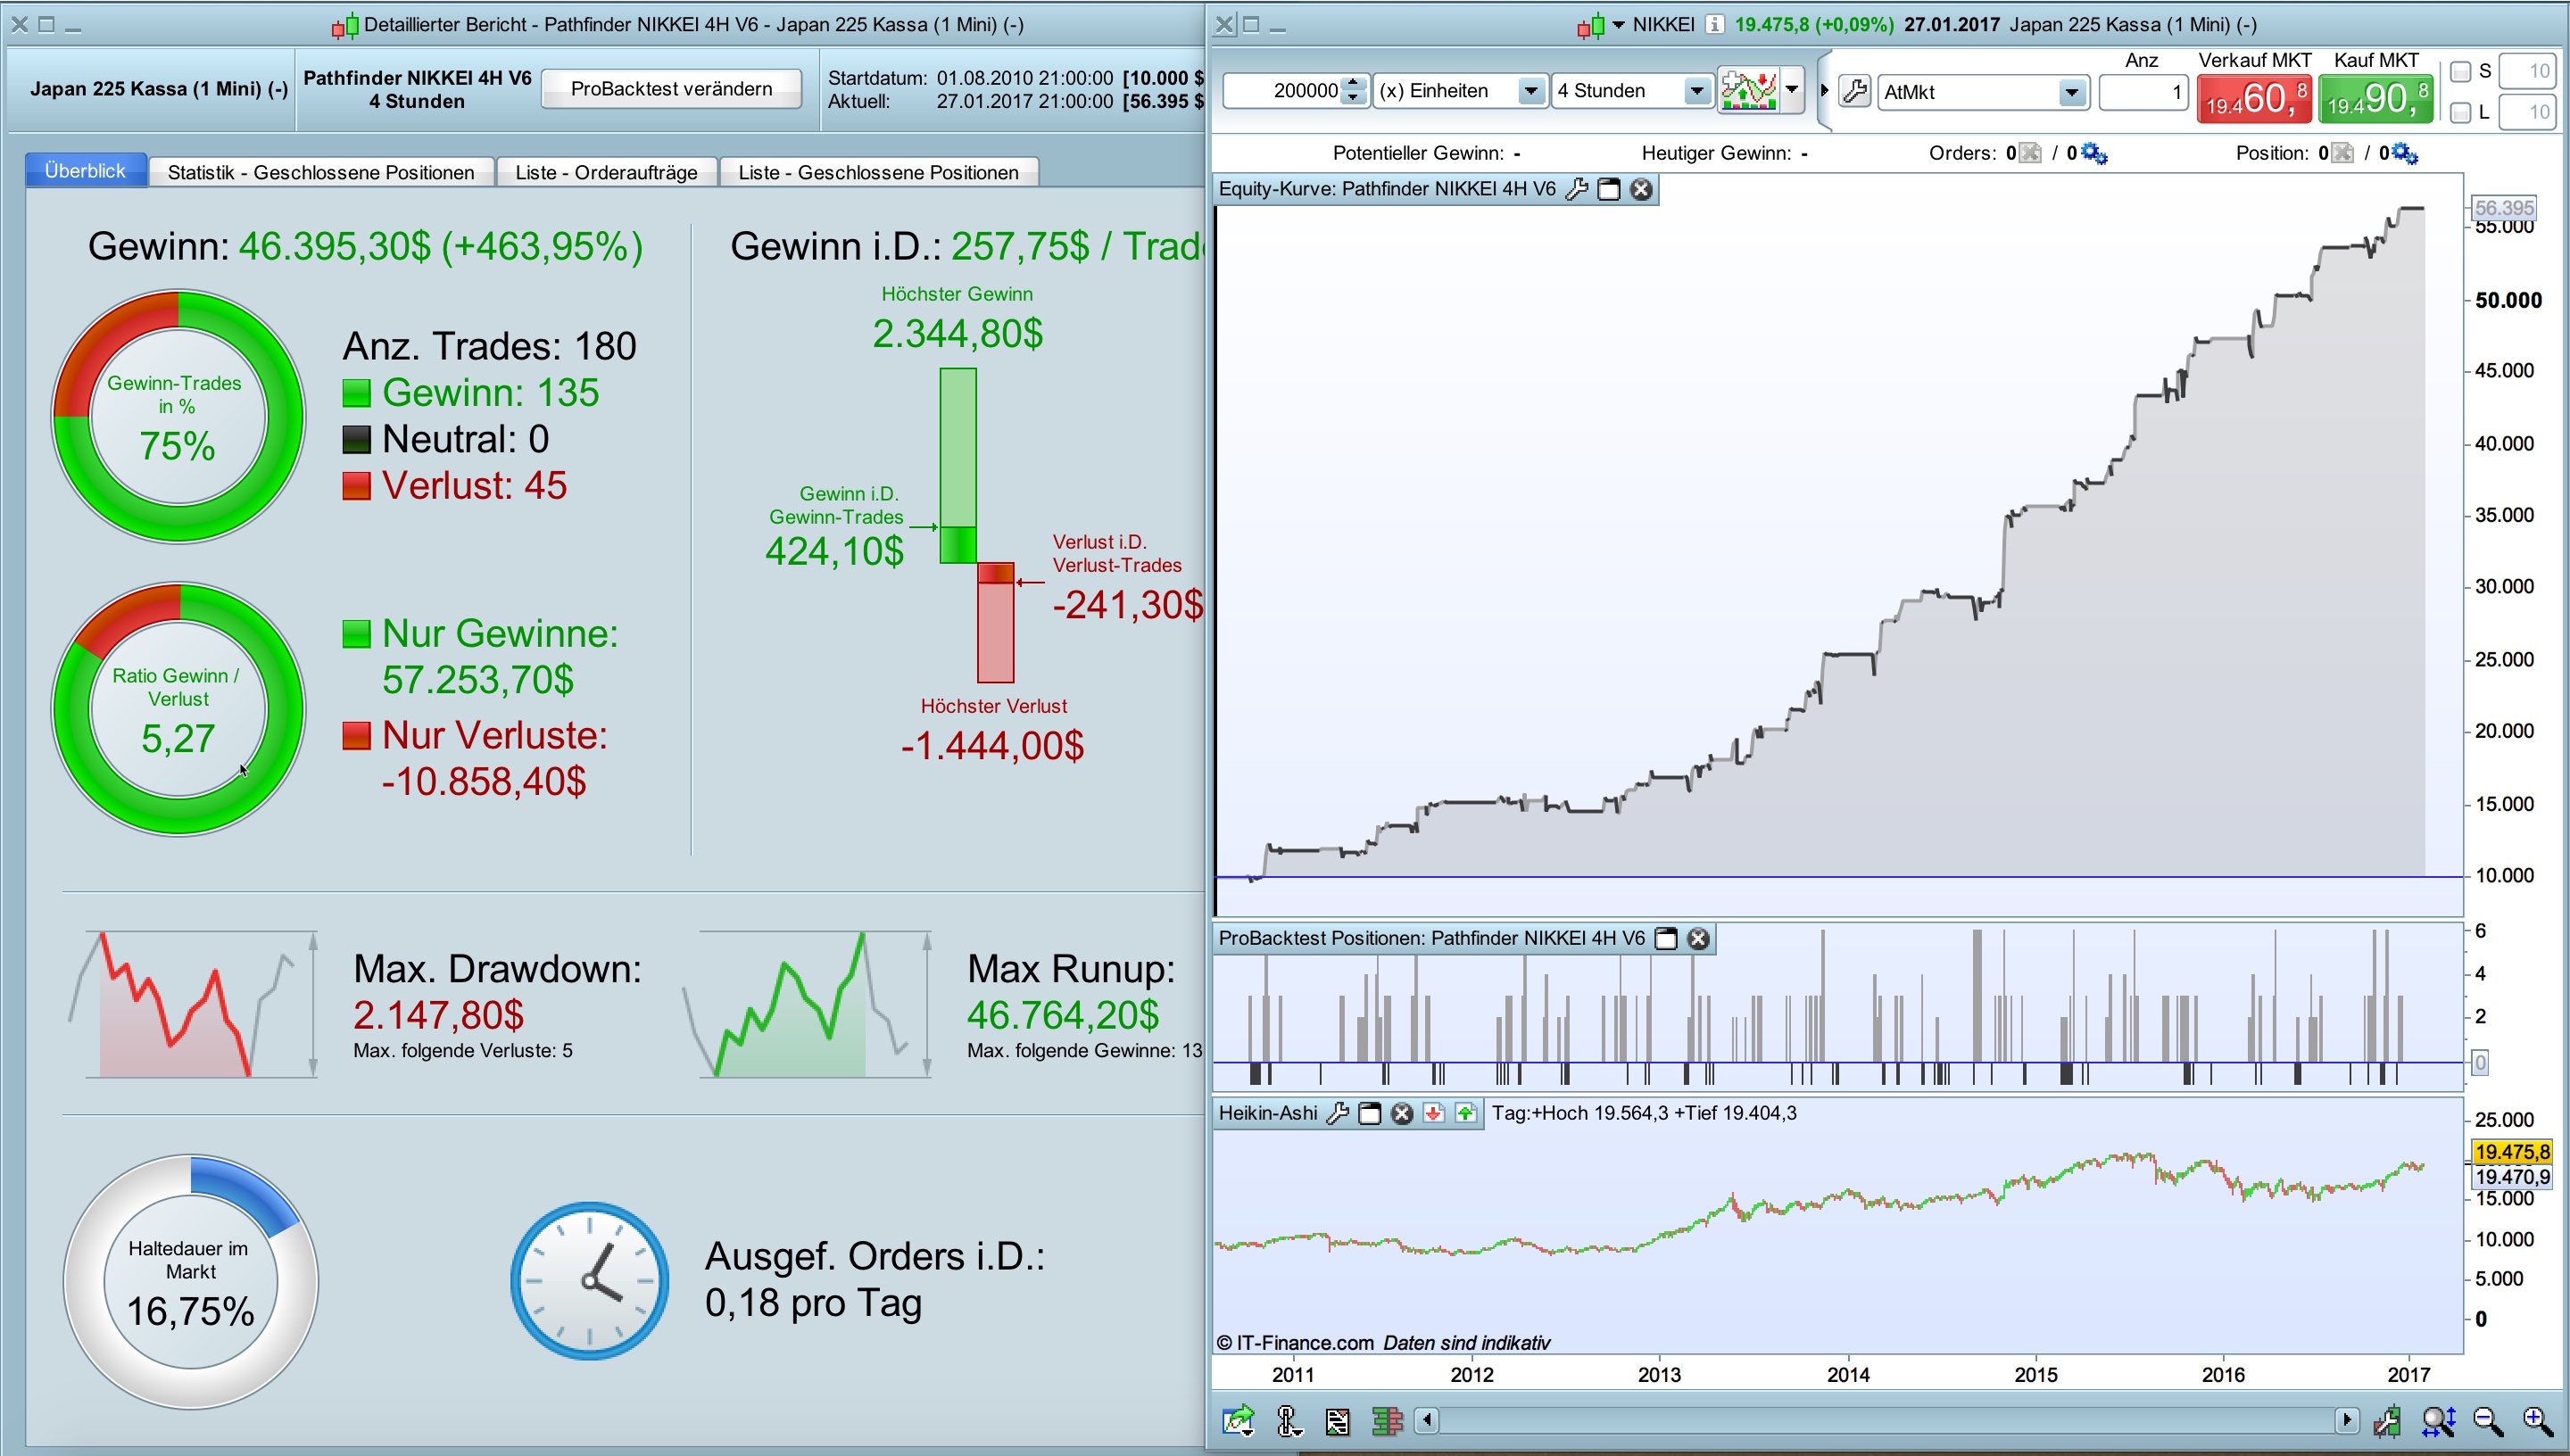
Task: Click the zoom in magnifier icon
Action: pyautogui.click(x=2537, y=1420)
